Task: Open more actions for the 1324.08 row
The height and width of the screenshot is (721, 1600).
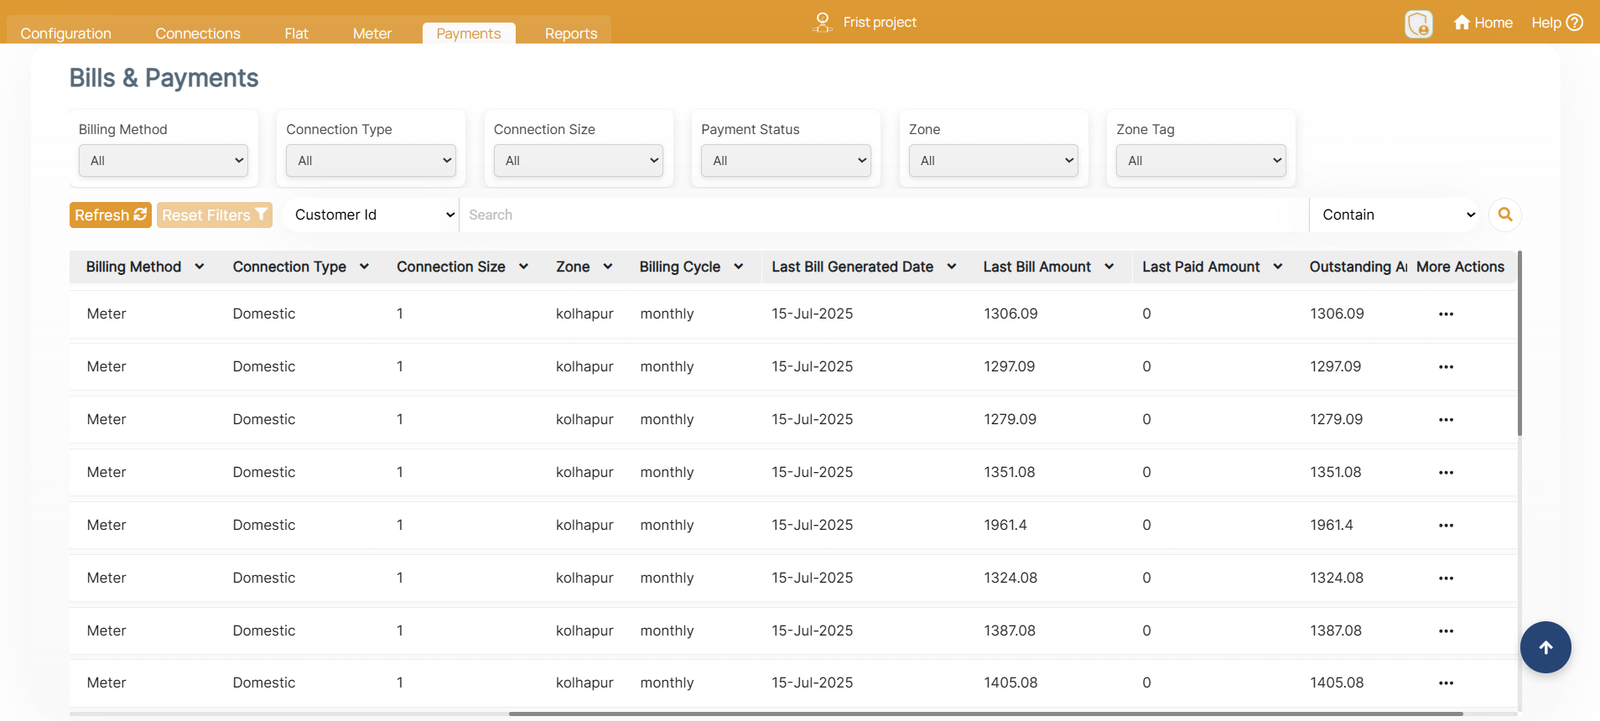Action: pyautogui.click(x=1446, y=578)
